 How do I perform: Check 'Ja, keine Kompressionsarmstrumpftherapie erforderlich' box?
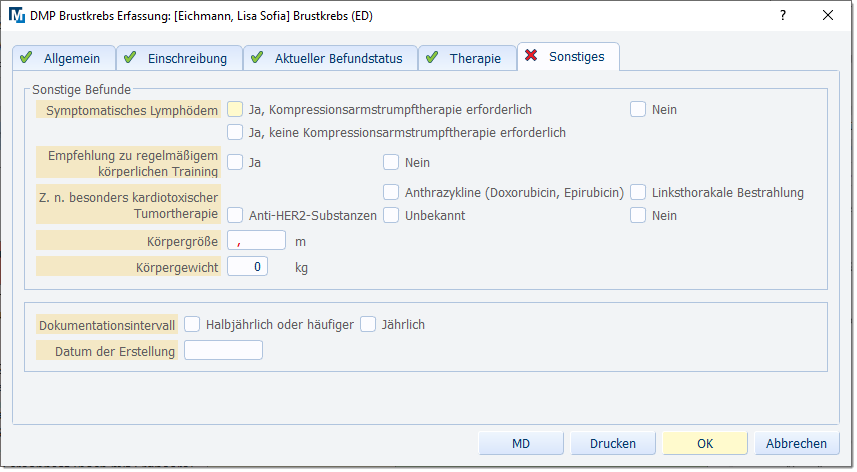(235, 132)
